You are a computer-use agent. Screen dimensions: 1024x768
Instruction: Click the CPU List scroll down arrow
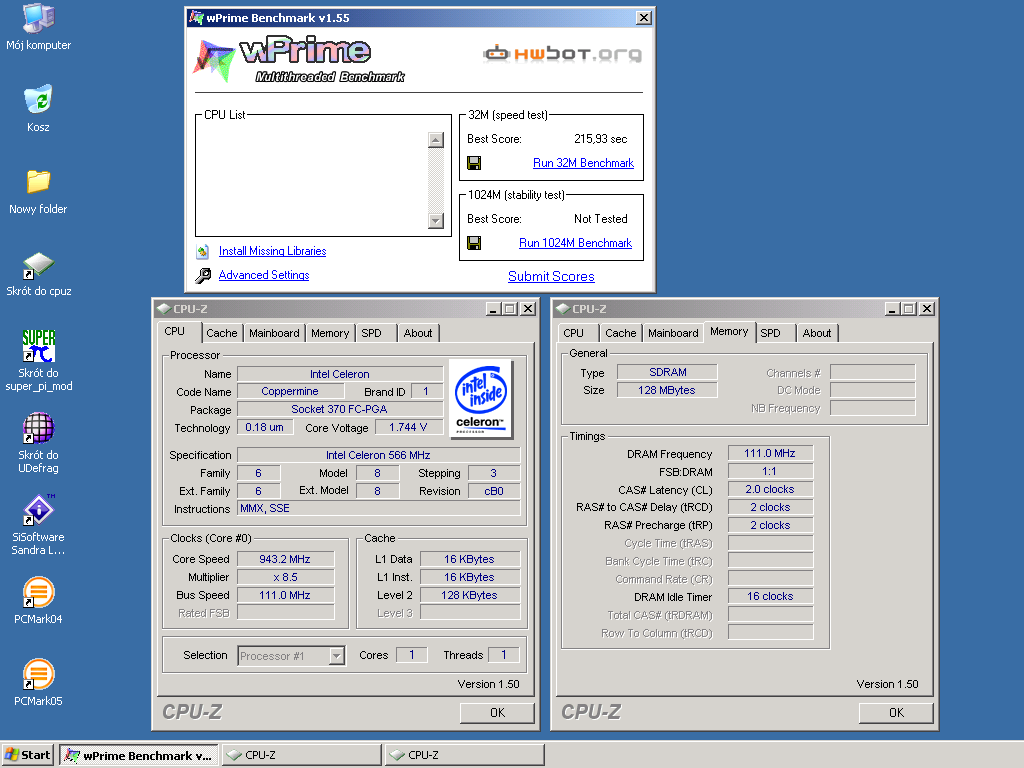(x=436, y=221)
